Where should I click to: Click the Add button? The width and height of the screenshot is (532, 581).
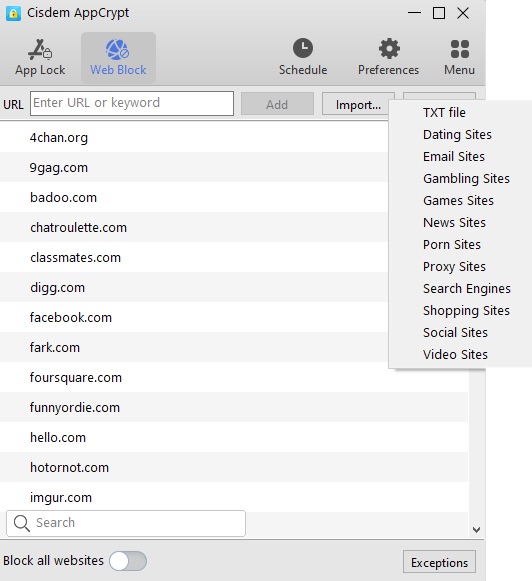point(277,104)
